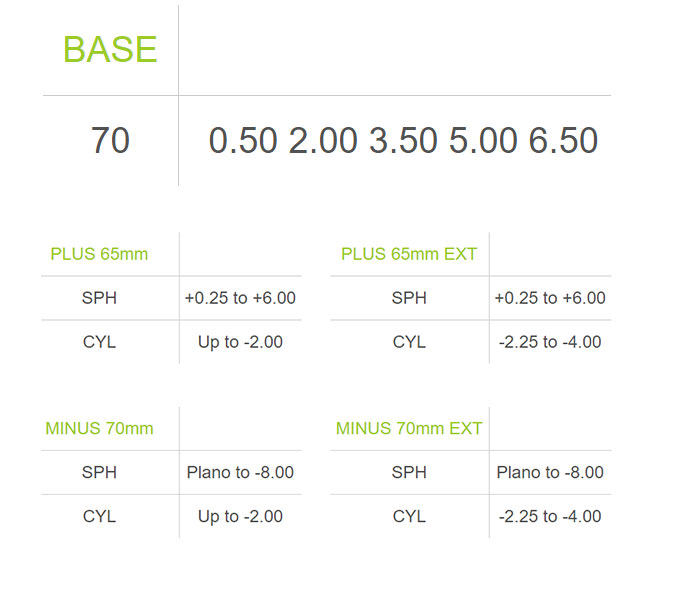Viewport: 677px width, 604px height.
Task: Click the MINUS 70mm EXT table heading
Action: pyautogui.click(x=409, y=428)
